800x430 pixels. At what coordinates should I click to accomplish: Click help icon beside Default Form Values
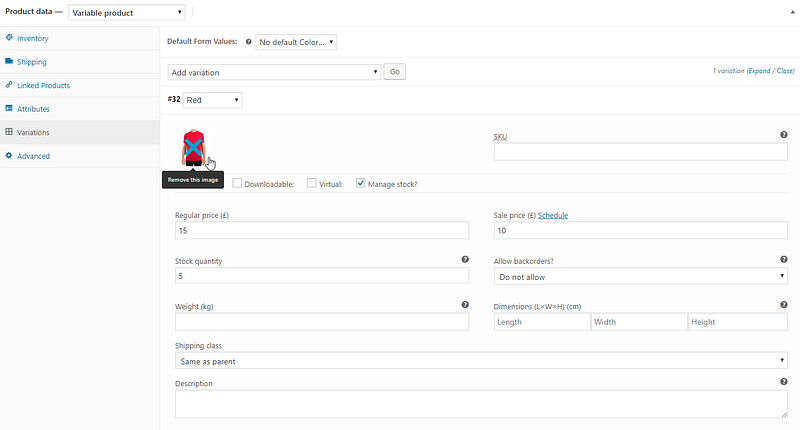pyautogui.click(x=248, y=42)
